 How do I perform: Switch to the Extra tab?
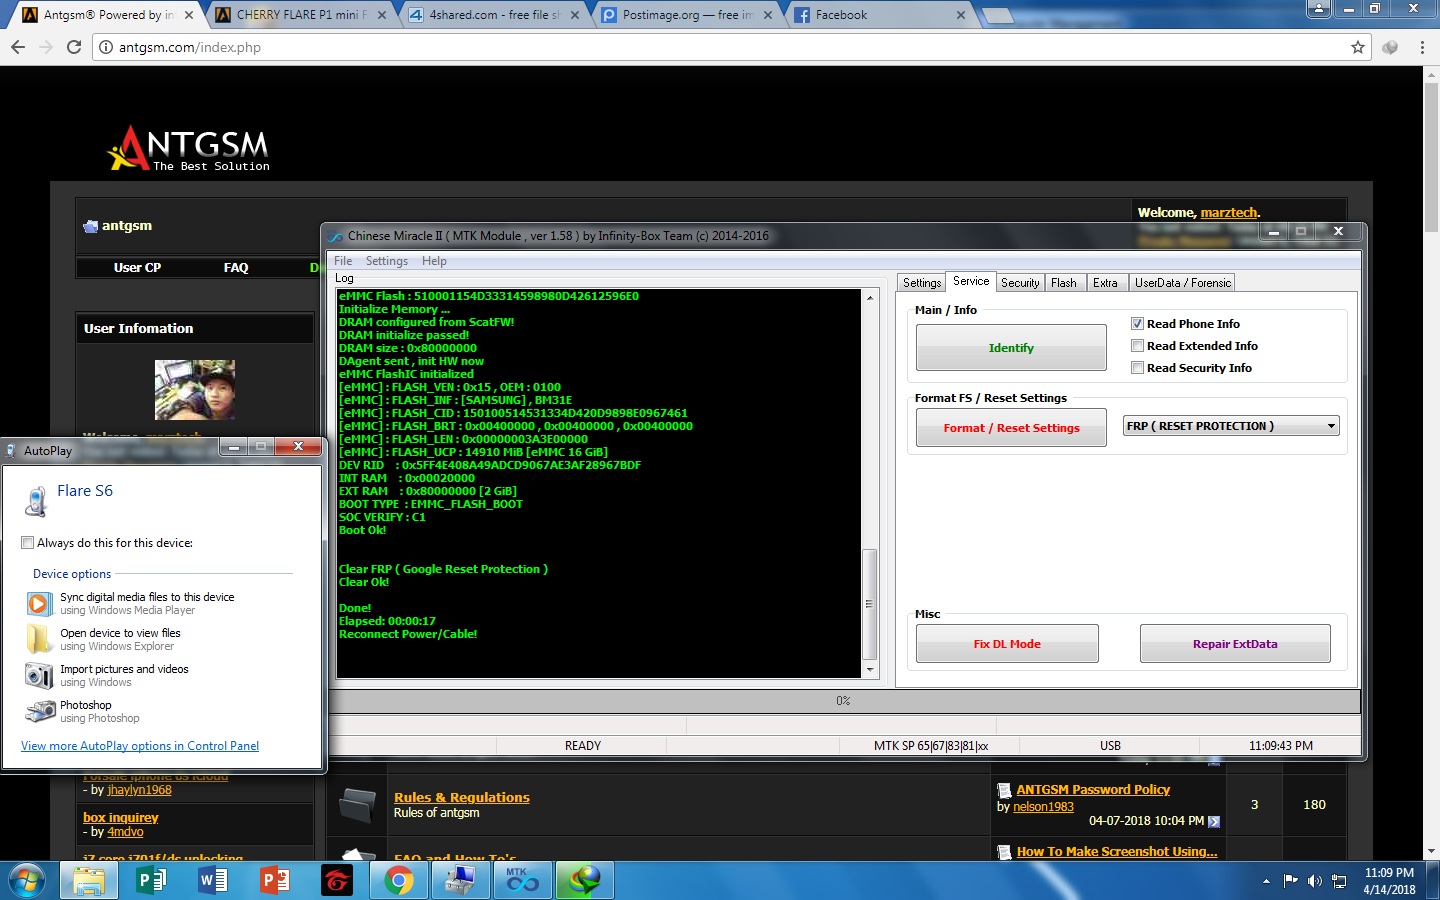[1105, 283]
